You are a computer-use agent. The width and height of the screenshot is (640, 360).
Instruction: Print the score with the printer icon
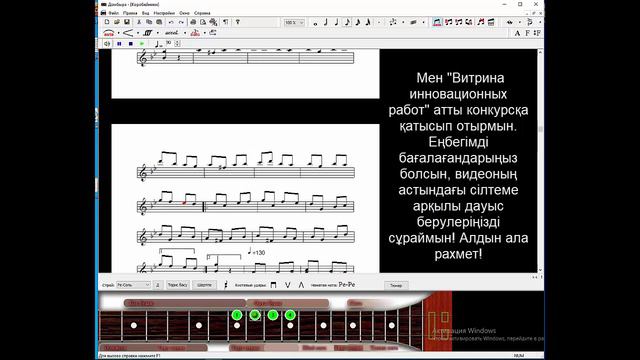pos(193,22)
